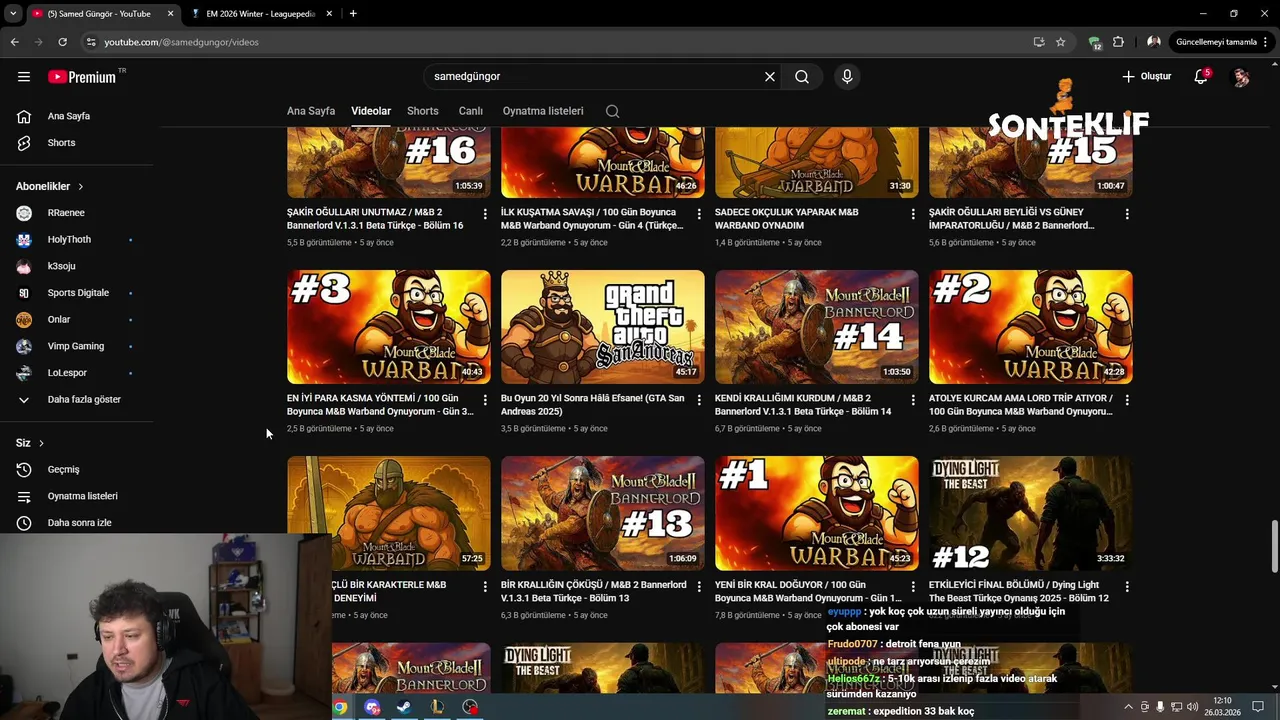Start voice search with microphone icon
This screenshot has width=1280, height=720.
coord(847,76)
